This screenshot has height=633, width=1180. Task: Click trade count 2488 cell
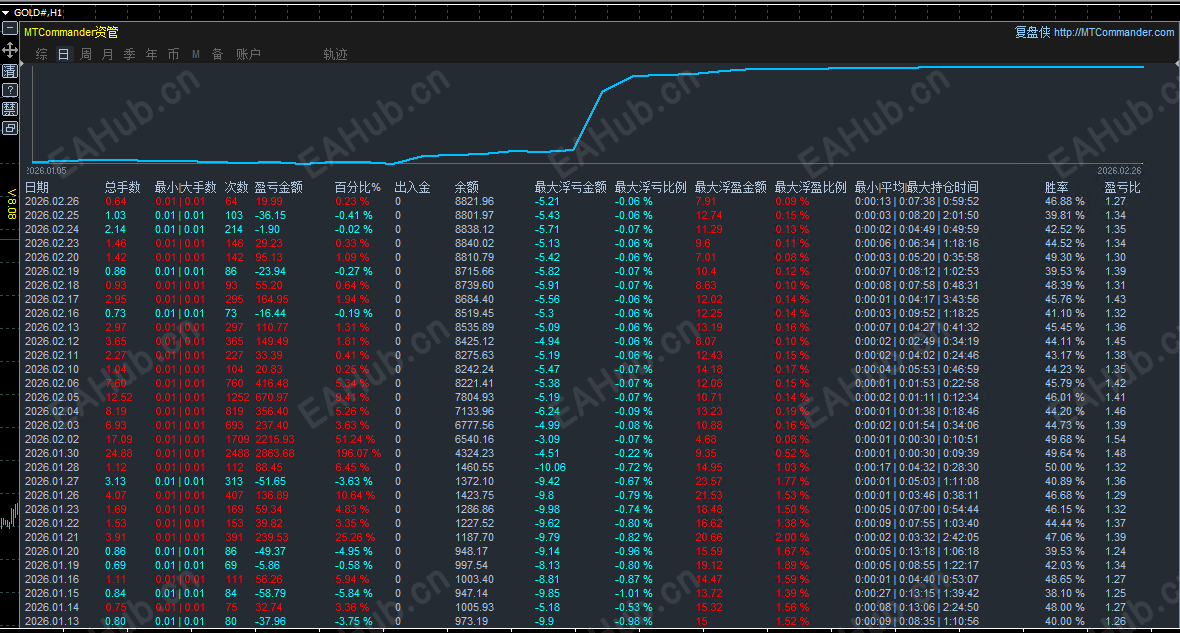pos(237,453)
